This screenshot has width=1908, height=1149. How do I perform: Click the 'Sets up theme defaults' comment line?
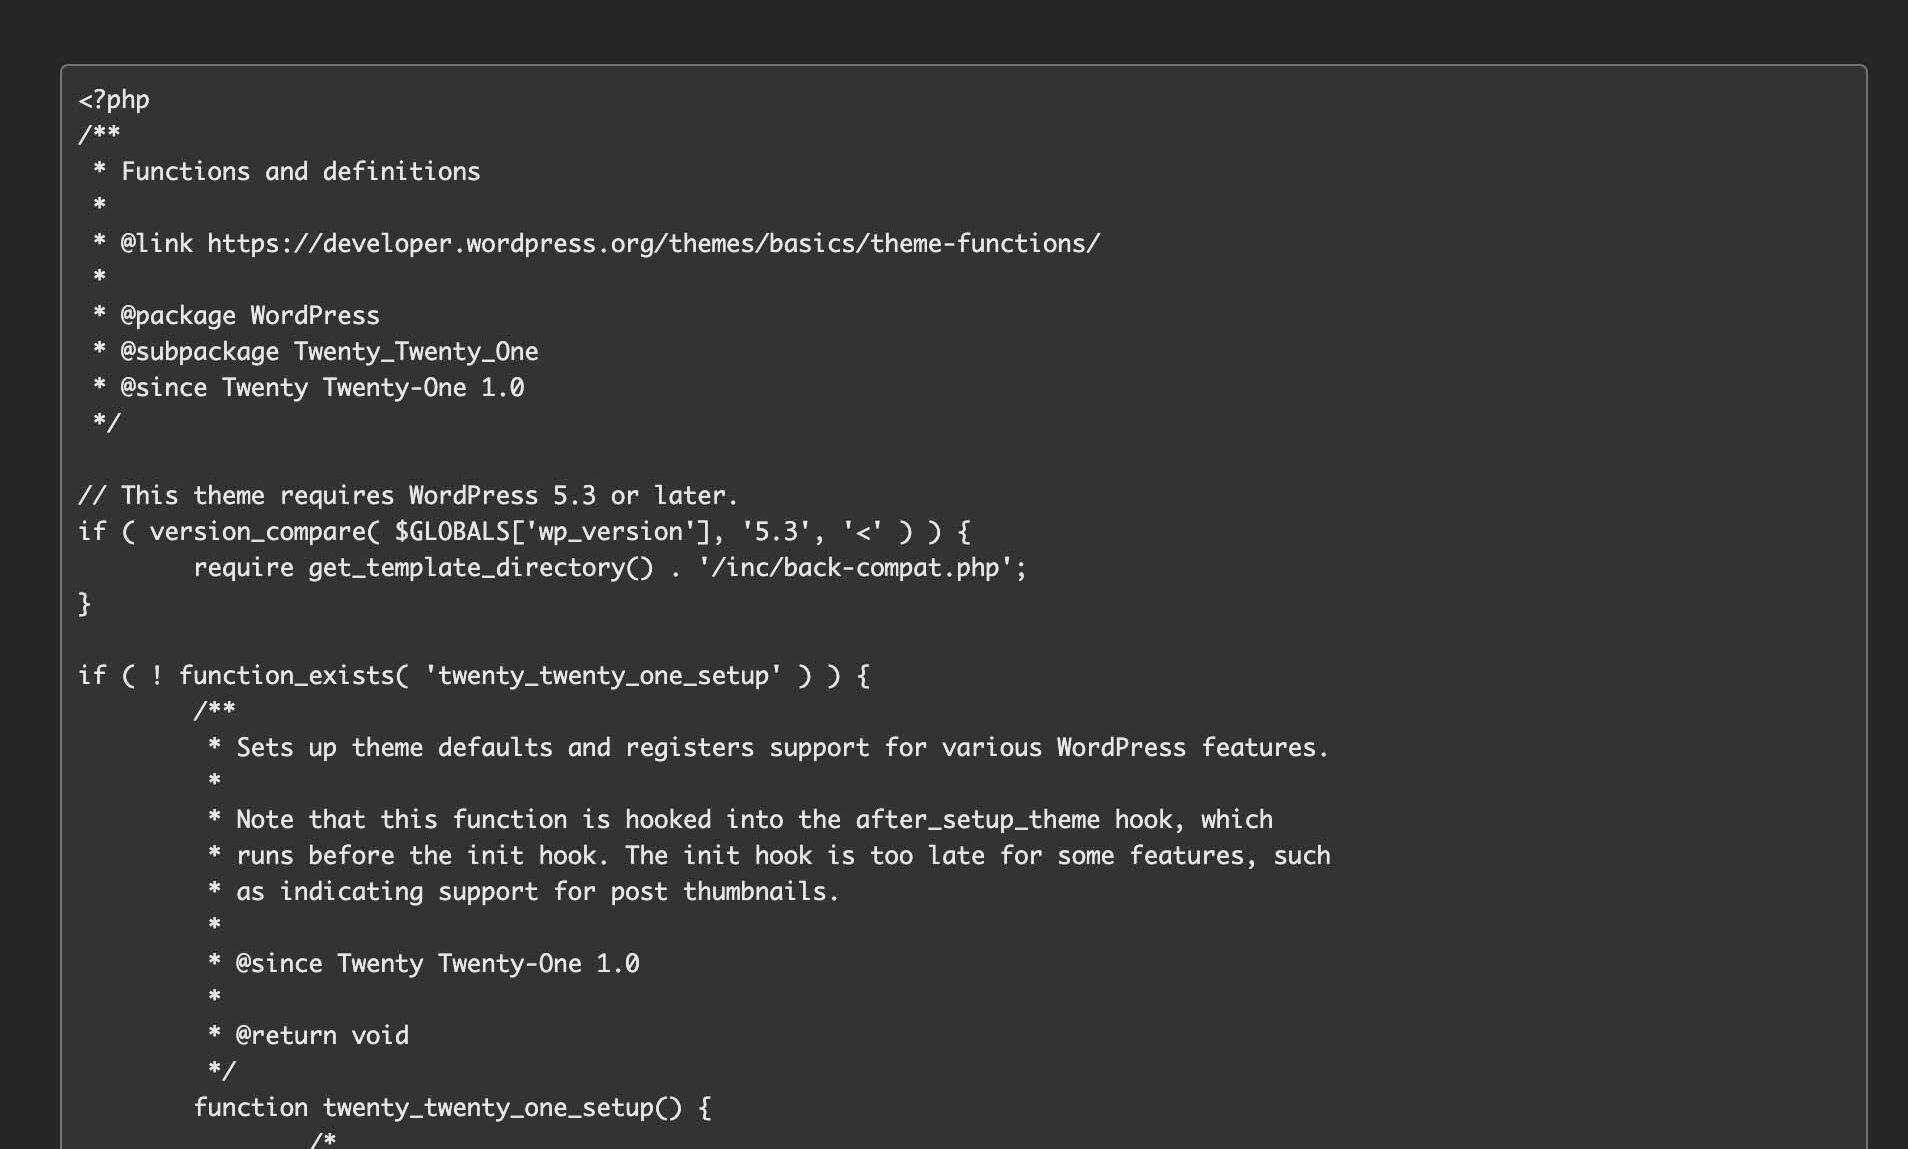(x=782, y=748)
